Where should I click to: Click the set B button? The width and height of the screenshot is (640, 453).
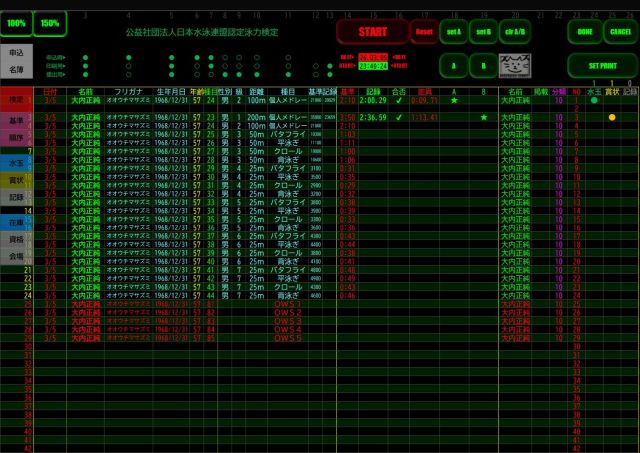(x=484, y=31)
